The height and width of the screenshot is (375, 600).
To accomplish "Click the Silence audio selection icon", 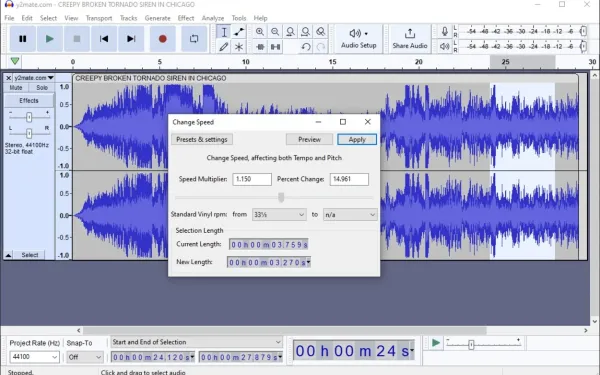I will [x=276, y=47].
